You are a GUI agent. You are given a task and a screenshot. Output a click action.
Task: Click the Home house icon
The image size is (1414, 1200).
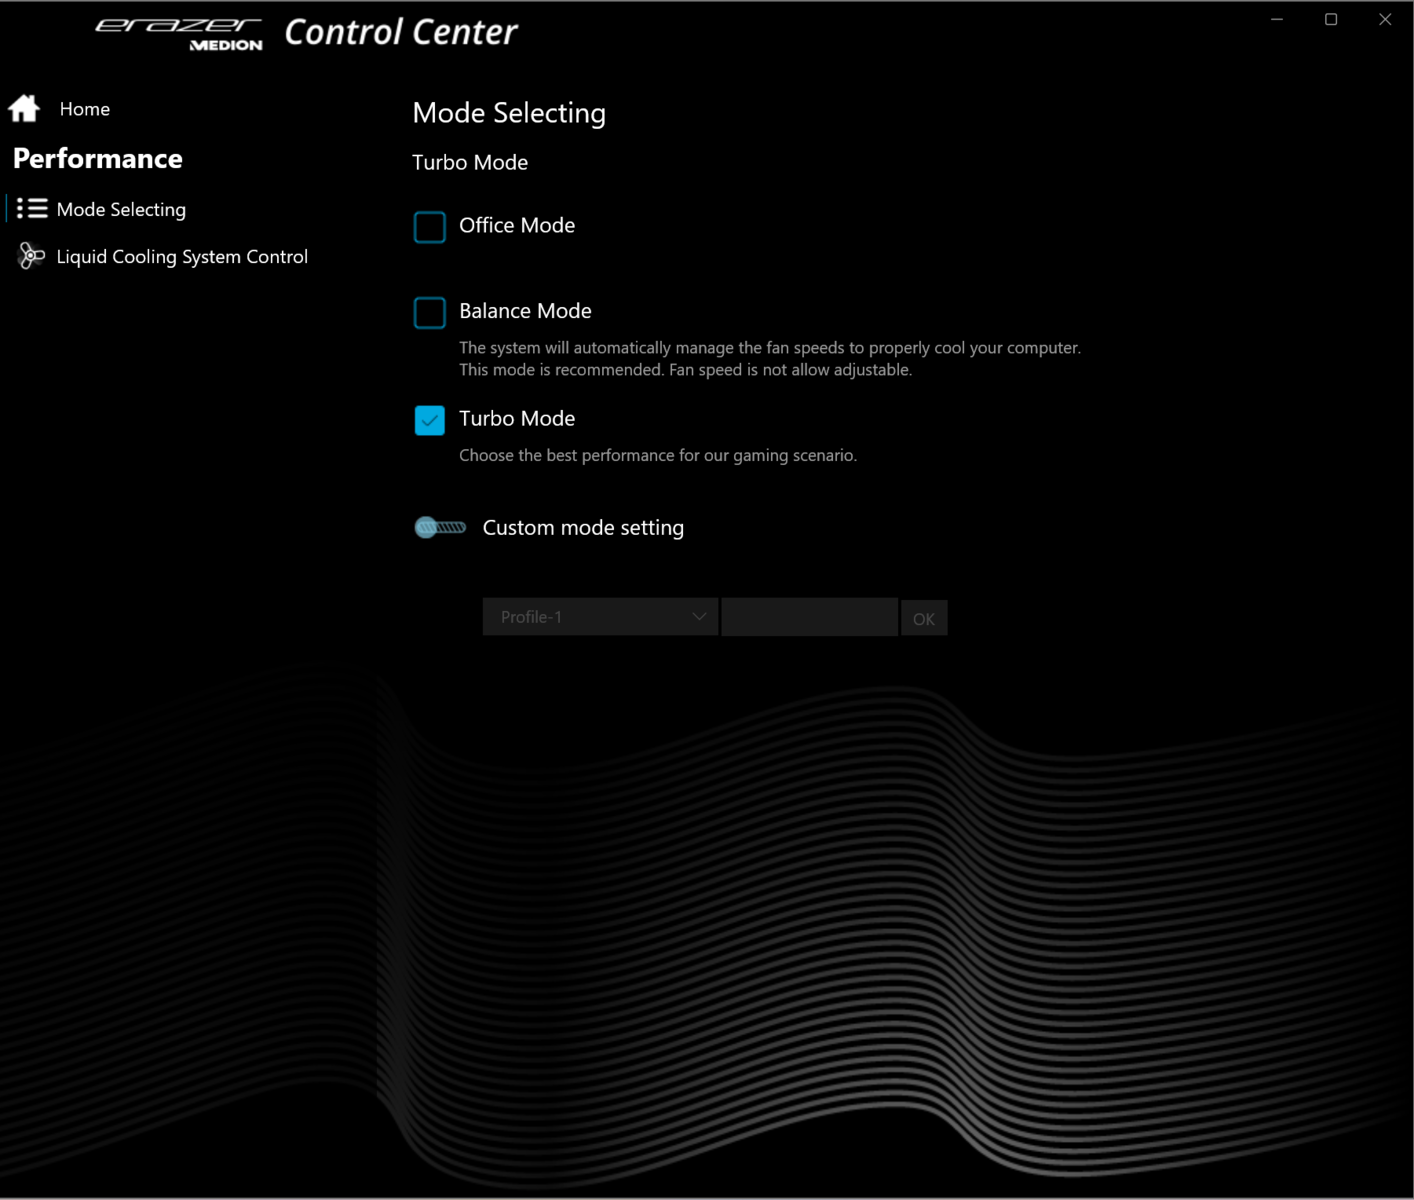pyautogui.click(x=24, y=108)
